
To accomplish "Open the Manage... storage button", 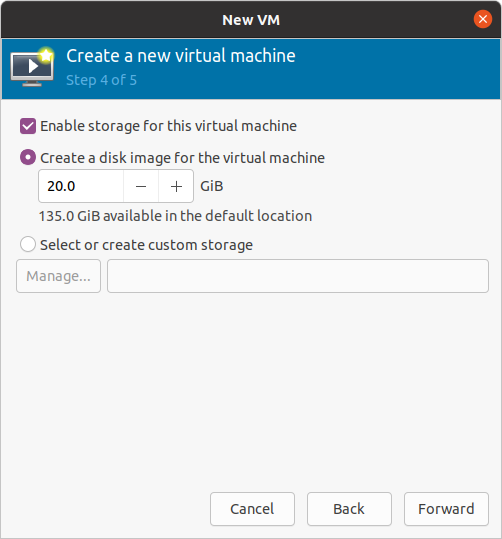I will pyautogui.click(x=58, y=276).
